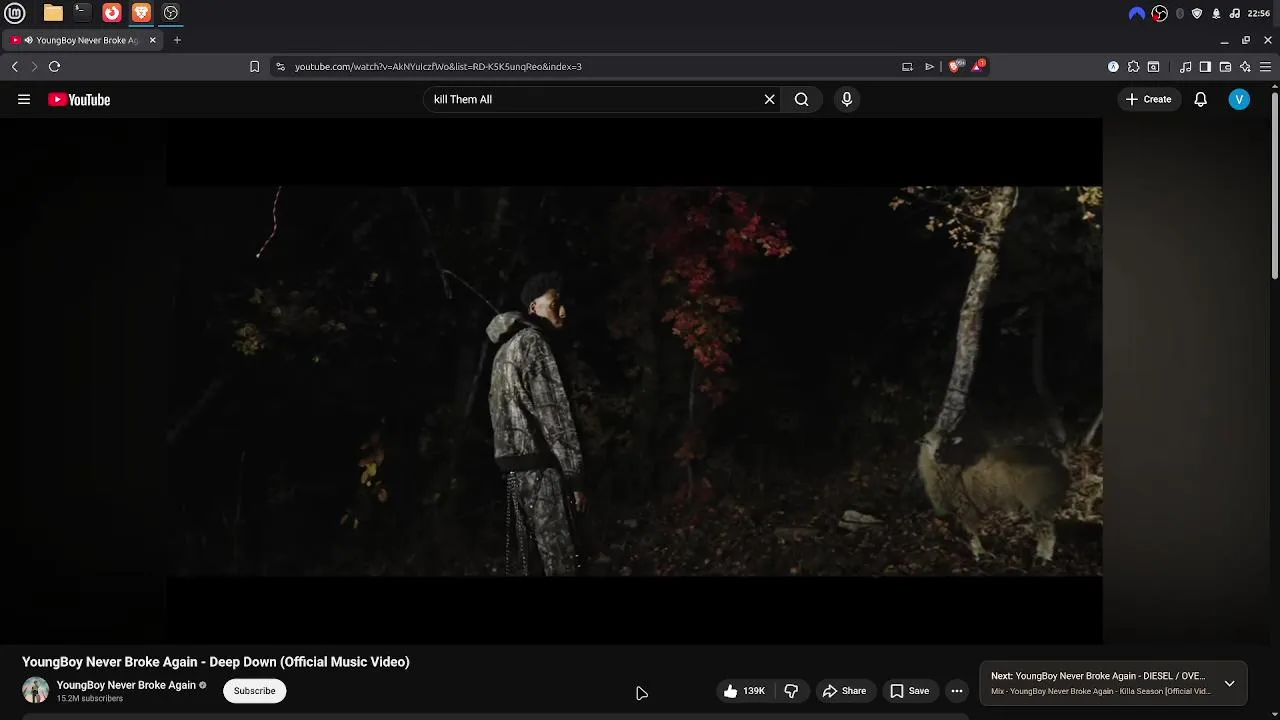The width and height of the screenshot is (1280, 720).
Task: Click the page vertical scrollbar
Action: pos(1274,185)
